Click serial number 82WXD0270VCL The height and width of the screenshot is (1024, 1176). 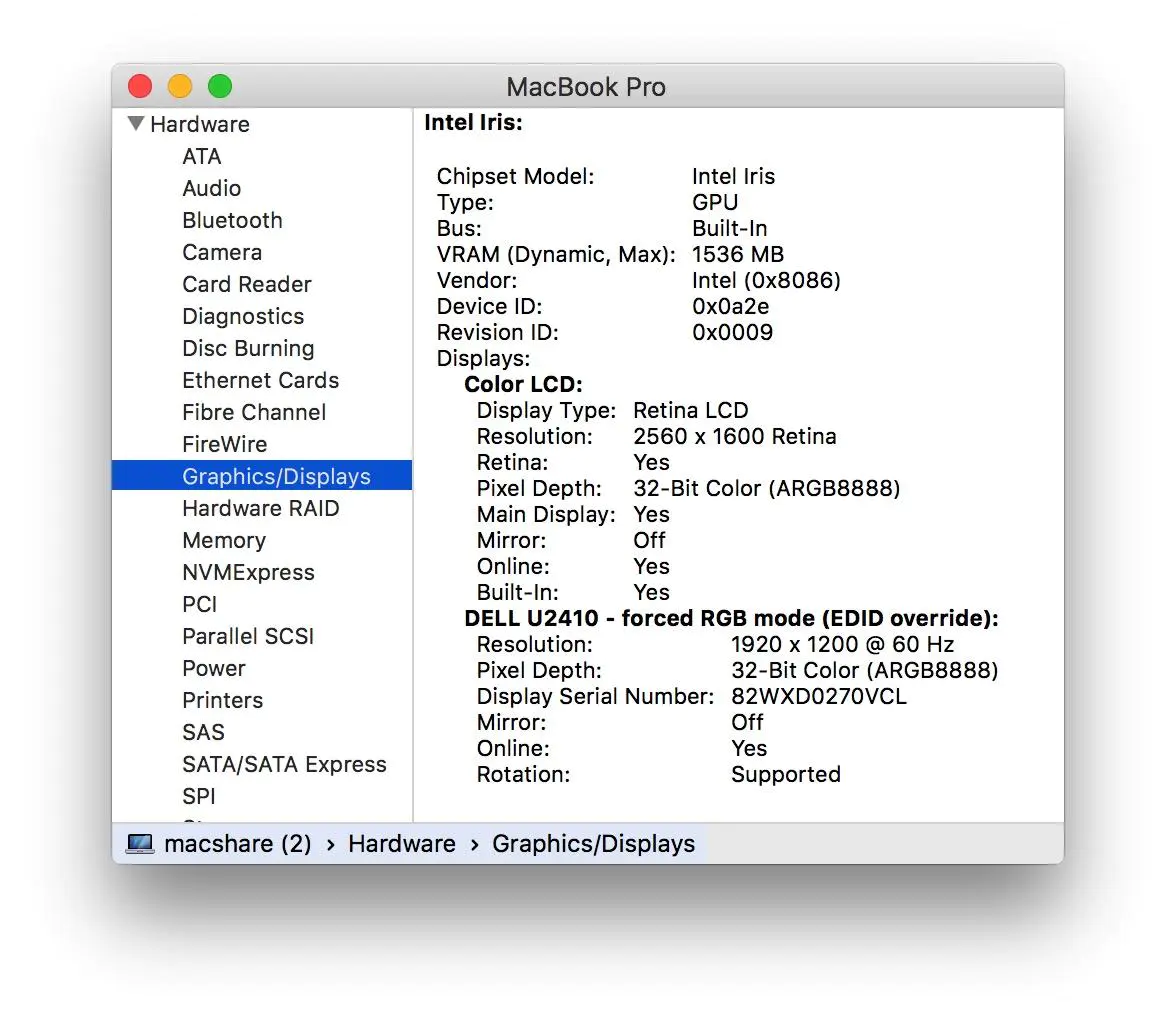click(819, 697)
